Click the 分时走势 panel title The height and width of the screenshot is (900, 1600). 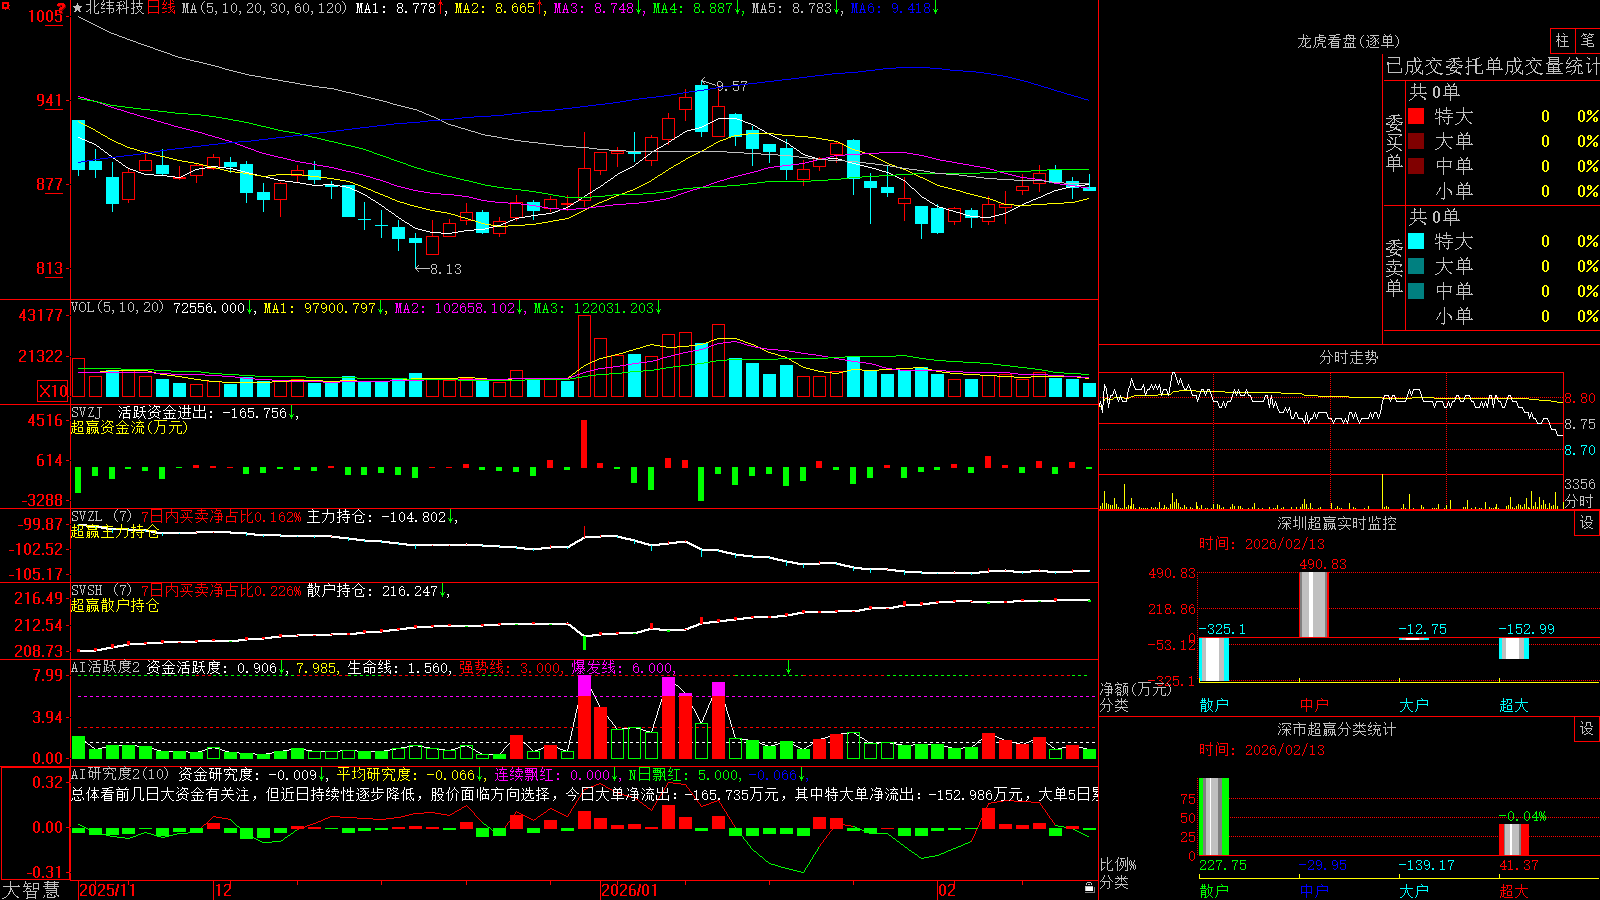1348,357
